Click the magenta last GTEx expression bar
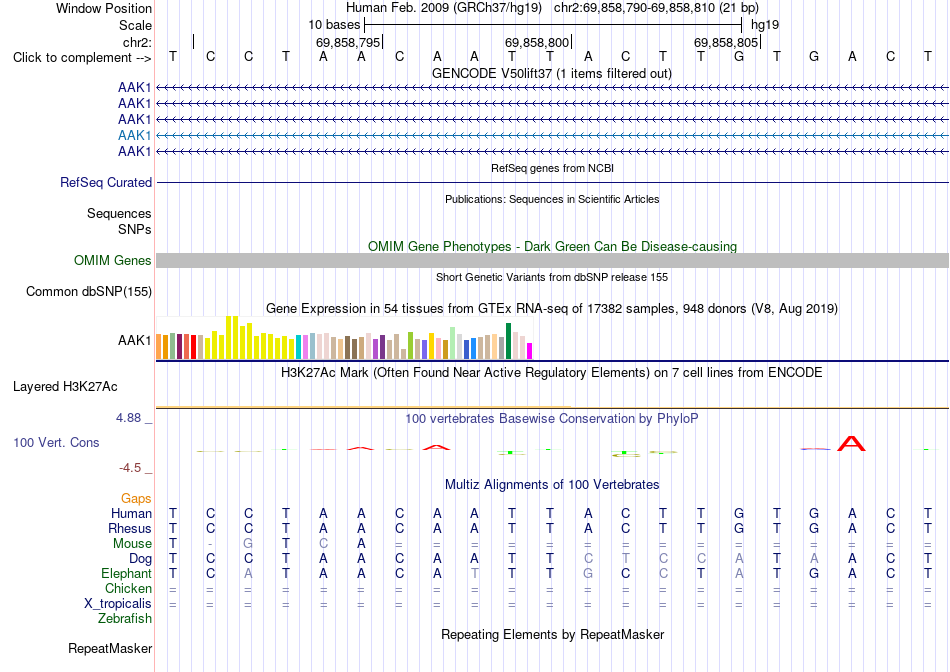The height and width of the screenshot is (672, 950). (530, 351)
